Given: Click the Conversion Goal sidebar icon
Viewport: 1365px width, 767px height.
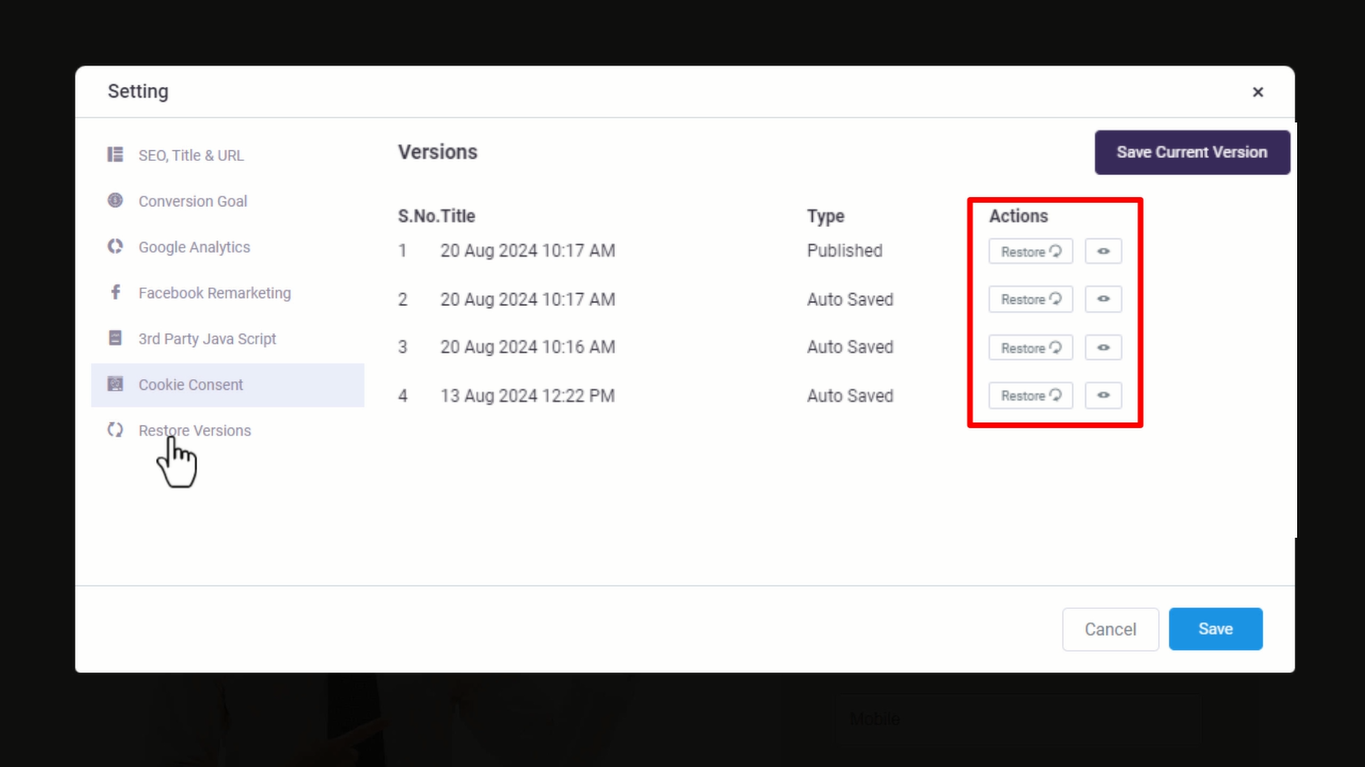Looking at the screenshot, I should [115, 201].
